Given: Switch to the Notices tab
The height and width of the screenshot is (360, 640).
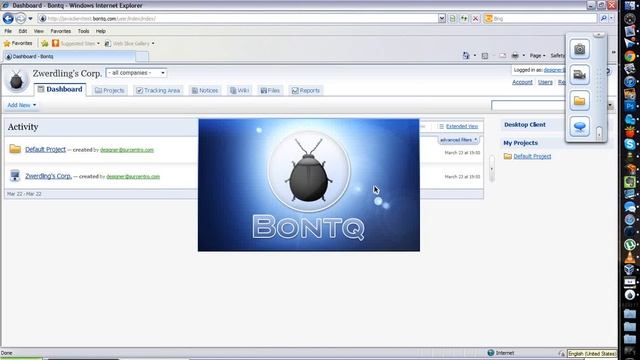Looking at the screenshot, I should 205,91.
